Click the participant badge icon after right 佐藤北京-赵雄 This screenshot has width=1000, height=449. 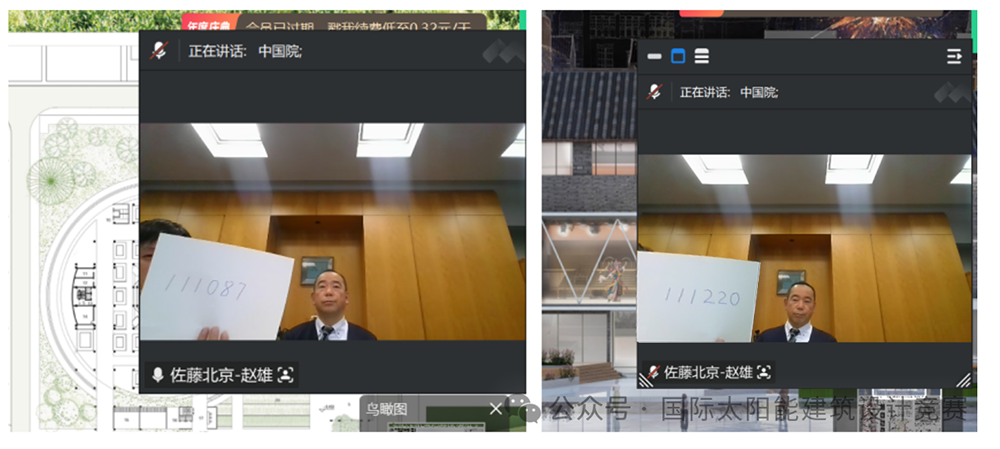[x=765, y=372]
